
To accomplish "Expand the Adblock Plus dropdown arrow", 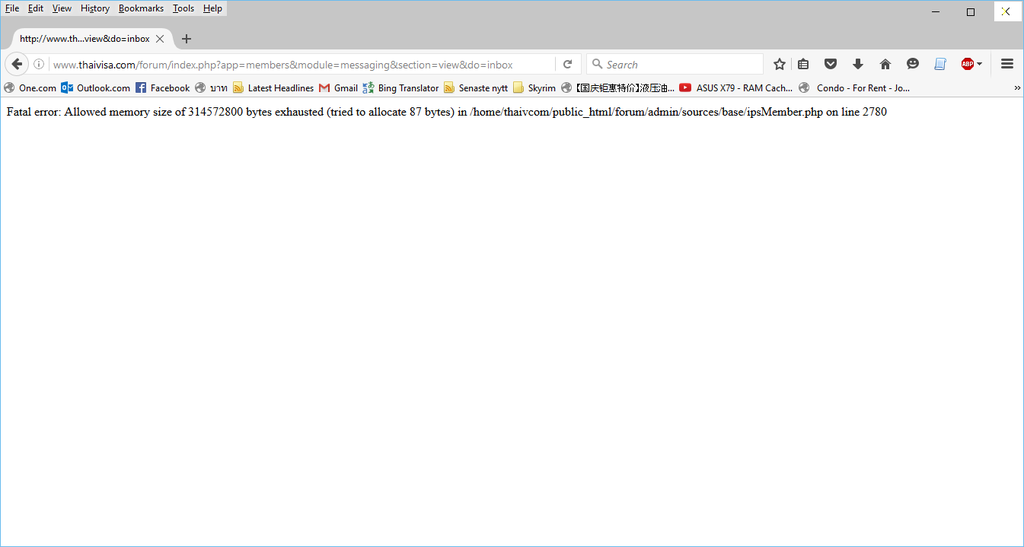I will click(x=980, y=64).
